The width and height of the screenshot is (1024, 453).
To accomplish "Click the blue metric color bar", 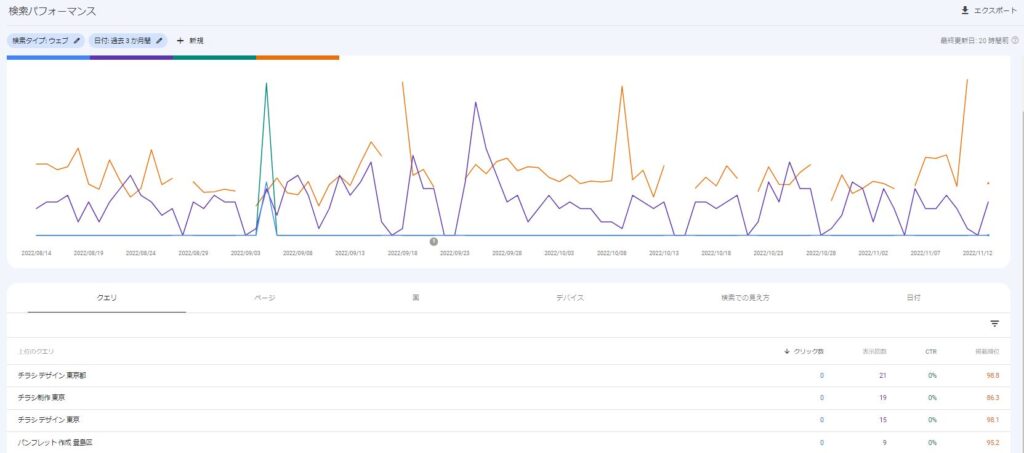I will 48,57.
